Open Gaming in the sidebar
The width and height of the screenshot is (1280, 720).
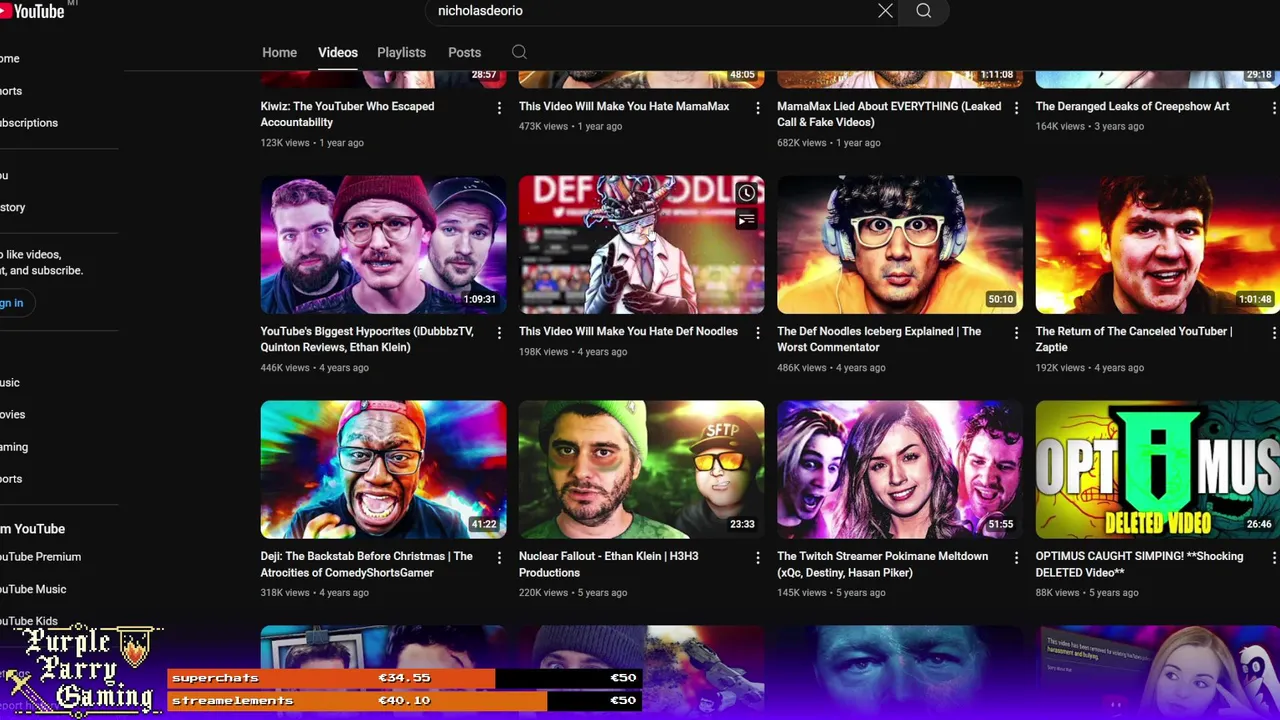click(x=14, y=447)
